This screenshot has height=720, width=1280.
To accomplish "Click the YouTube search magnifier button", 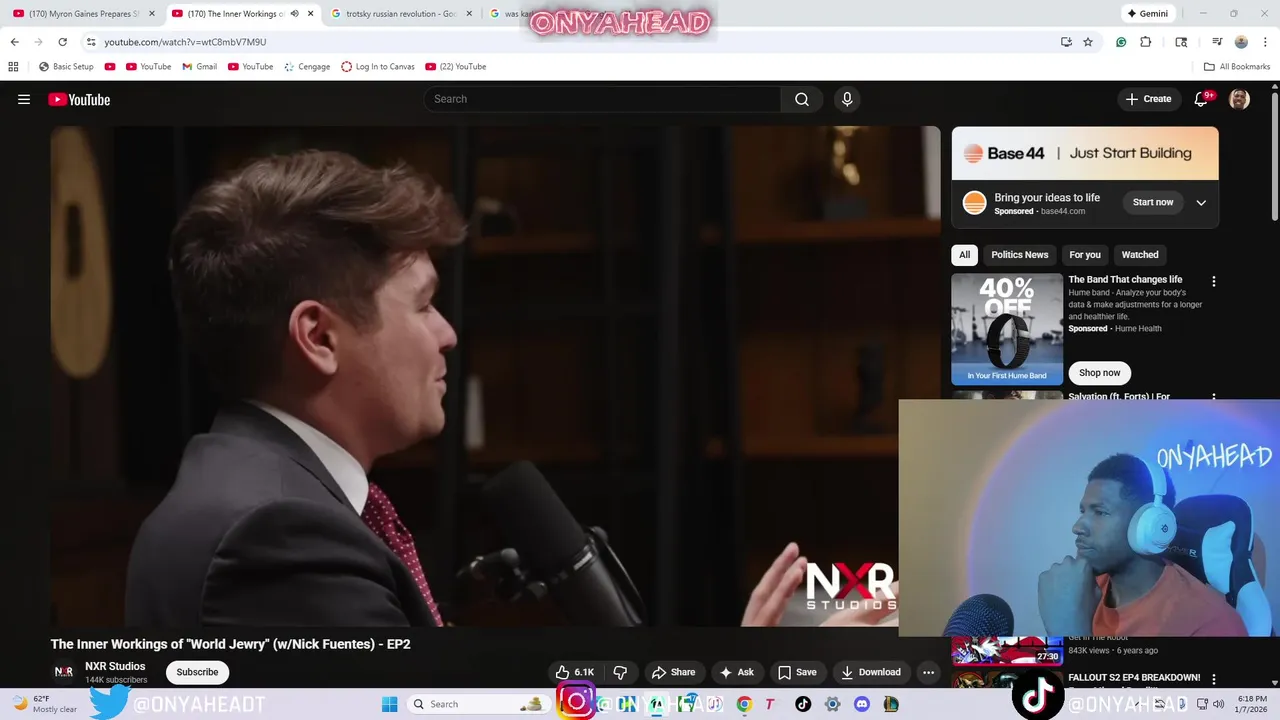I will [x=802, y=99].
